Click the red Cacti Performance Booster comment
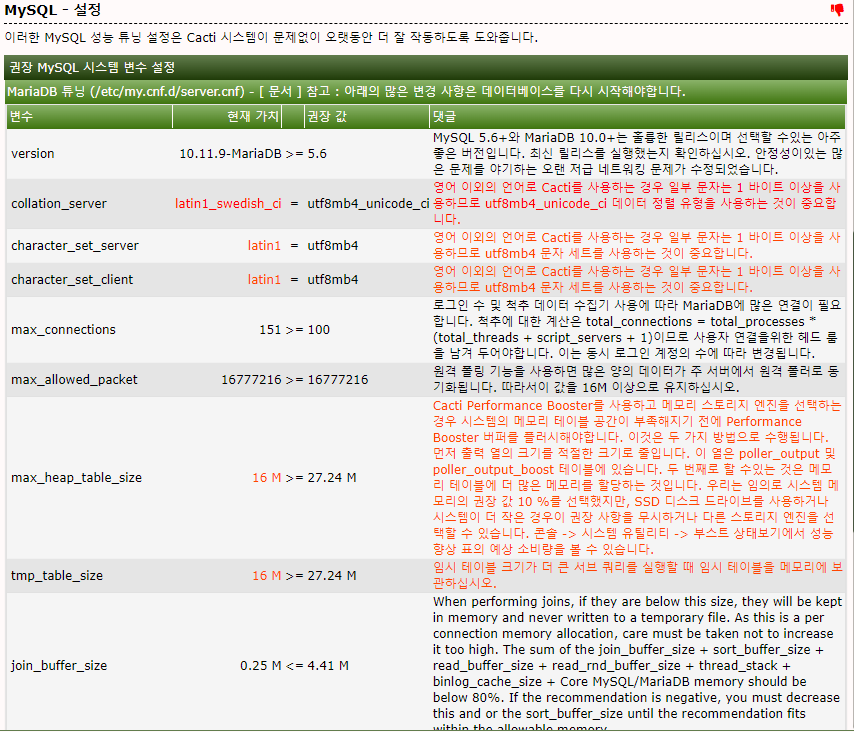The image size is (854, 732). point(637,478)
